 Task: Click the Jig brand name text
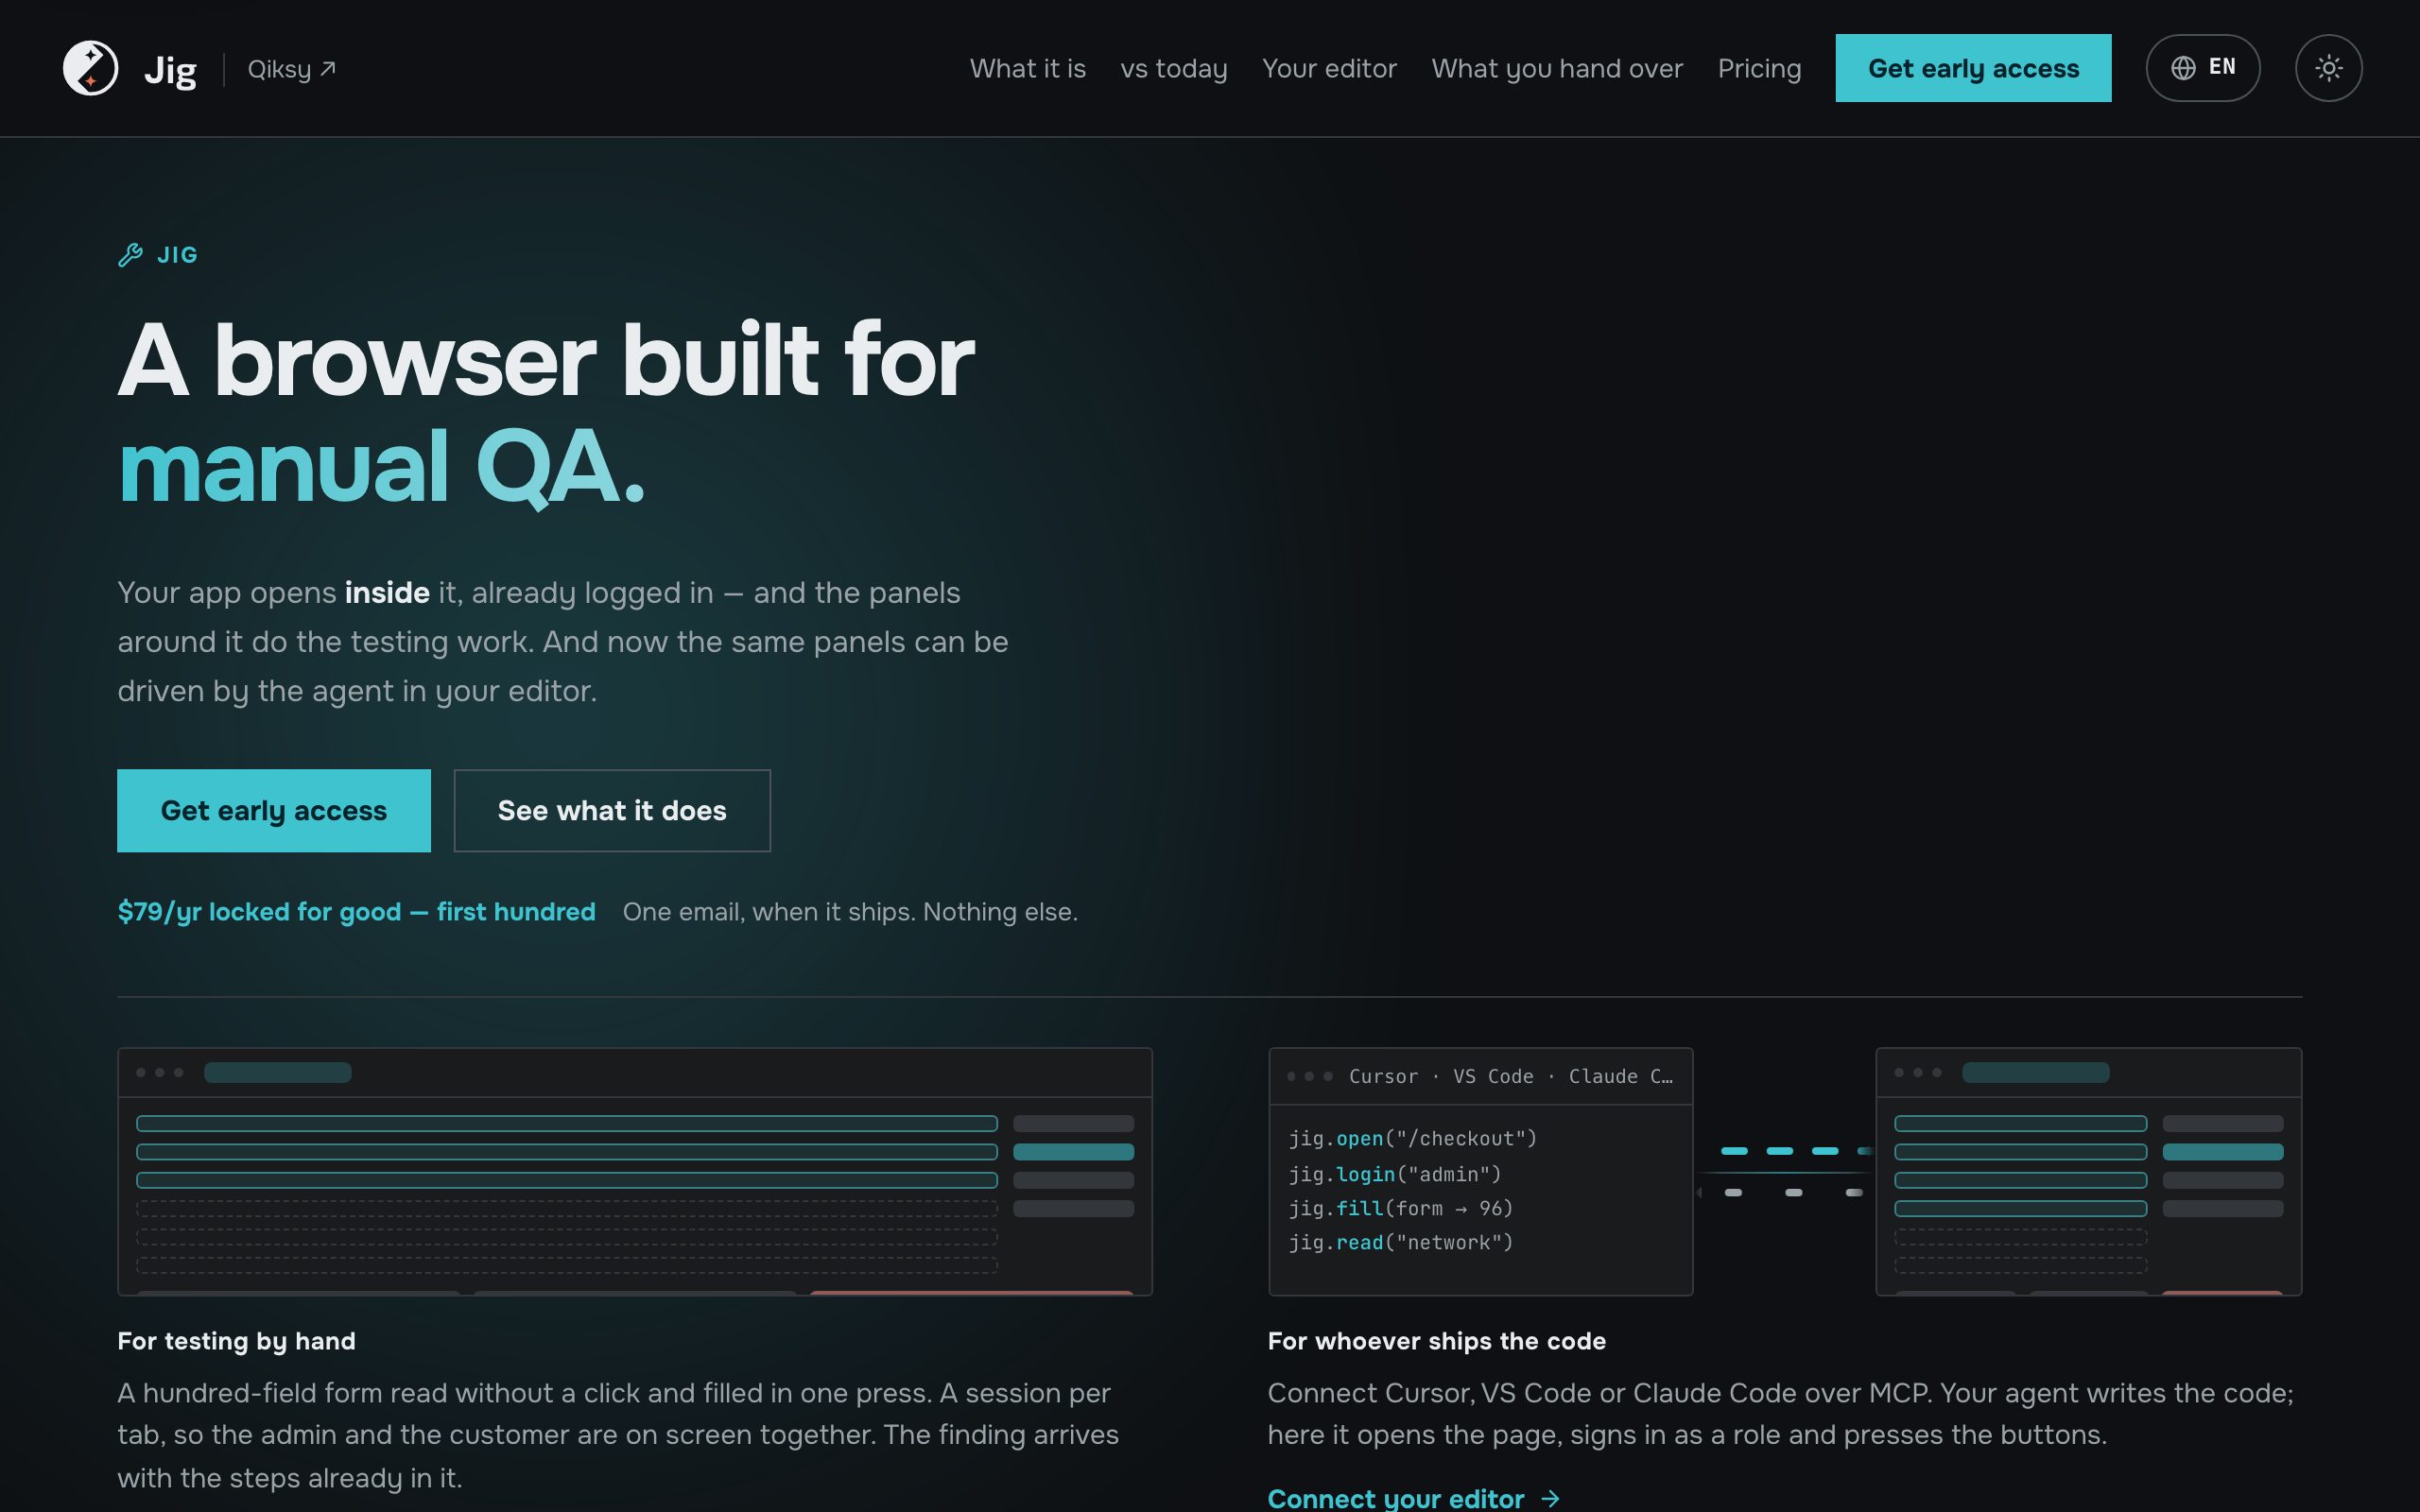pos(170,69)
